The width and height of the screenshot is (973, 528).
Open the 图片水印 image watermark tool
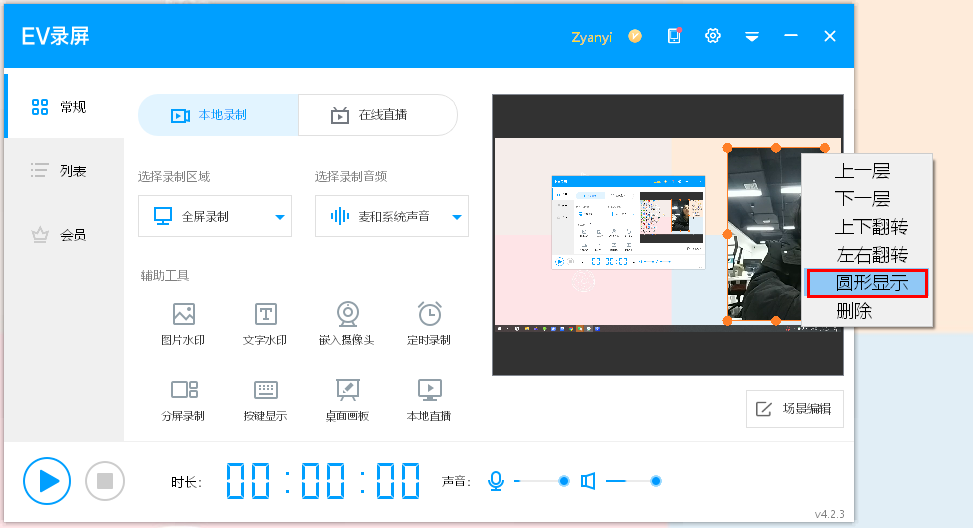[183, 324]
